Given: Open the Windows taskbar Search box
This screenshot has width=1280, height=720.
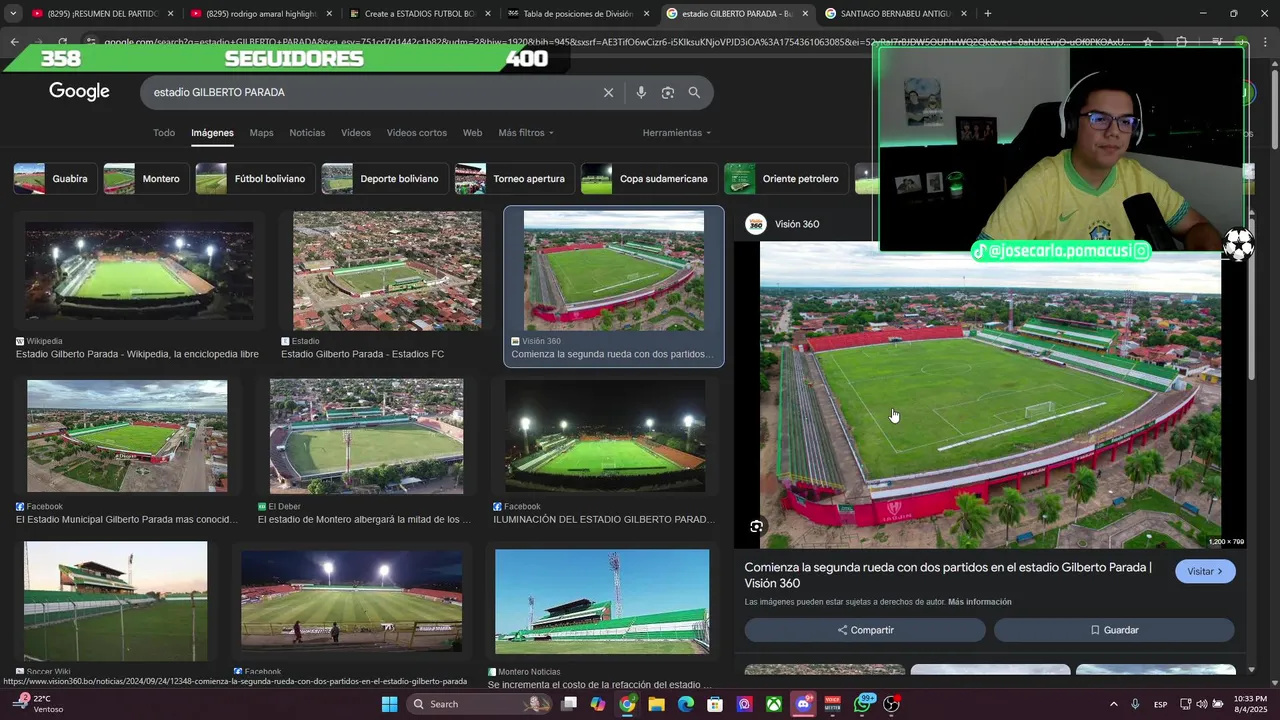Looking at the screenshot, I should tap(479, 704).
